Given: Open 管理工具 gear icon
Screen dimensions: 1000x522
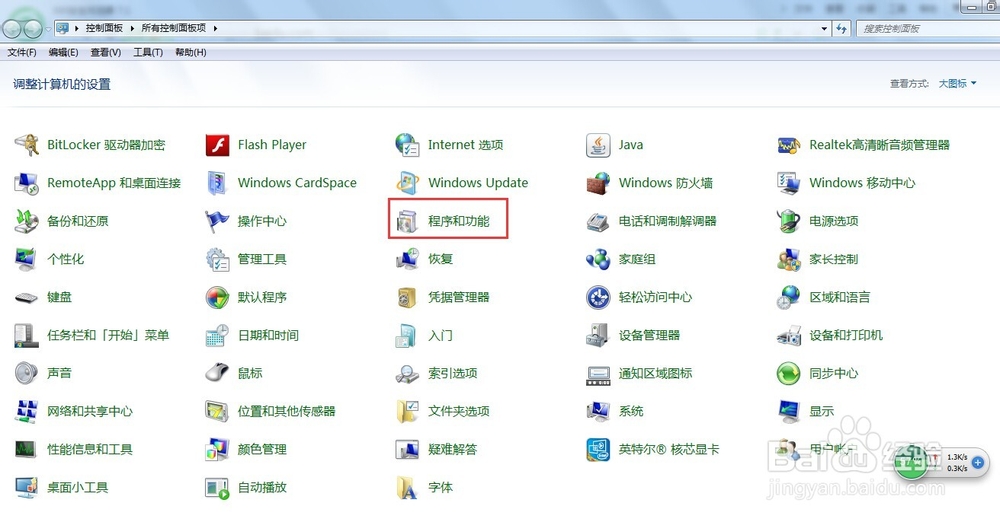Looking at the screenshot, I should [x=217, y=260].
